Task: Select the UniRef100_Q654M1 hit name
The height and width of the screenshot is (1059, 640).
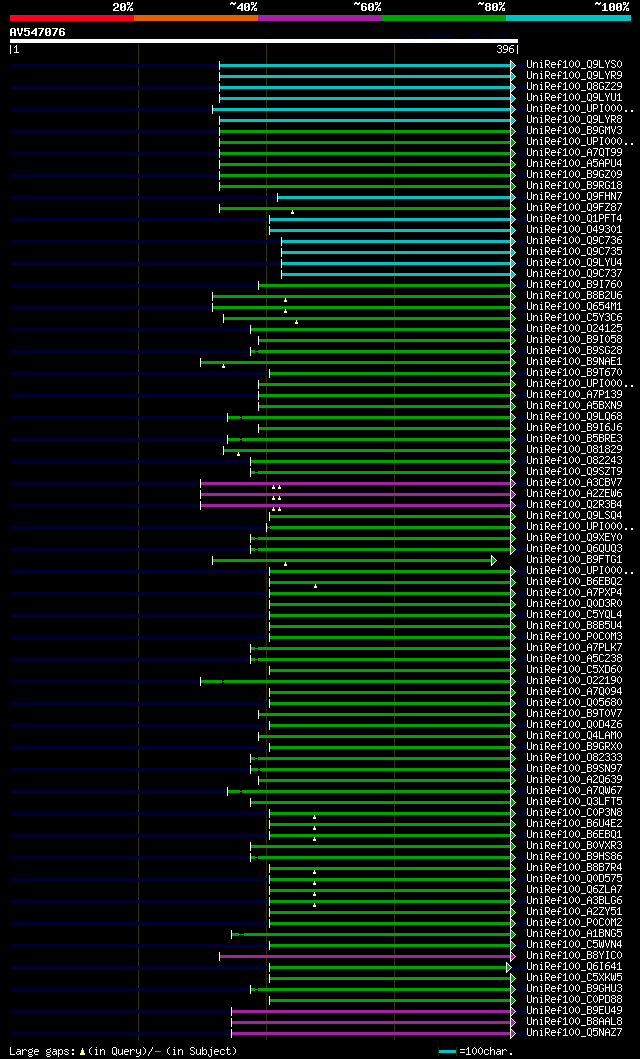Action: pos(575,307)
